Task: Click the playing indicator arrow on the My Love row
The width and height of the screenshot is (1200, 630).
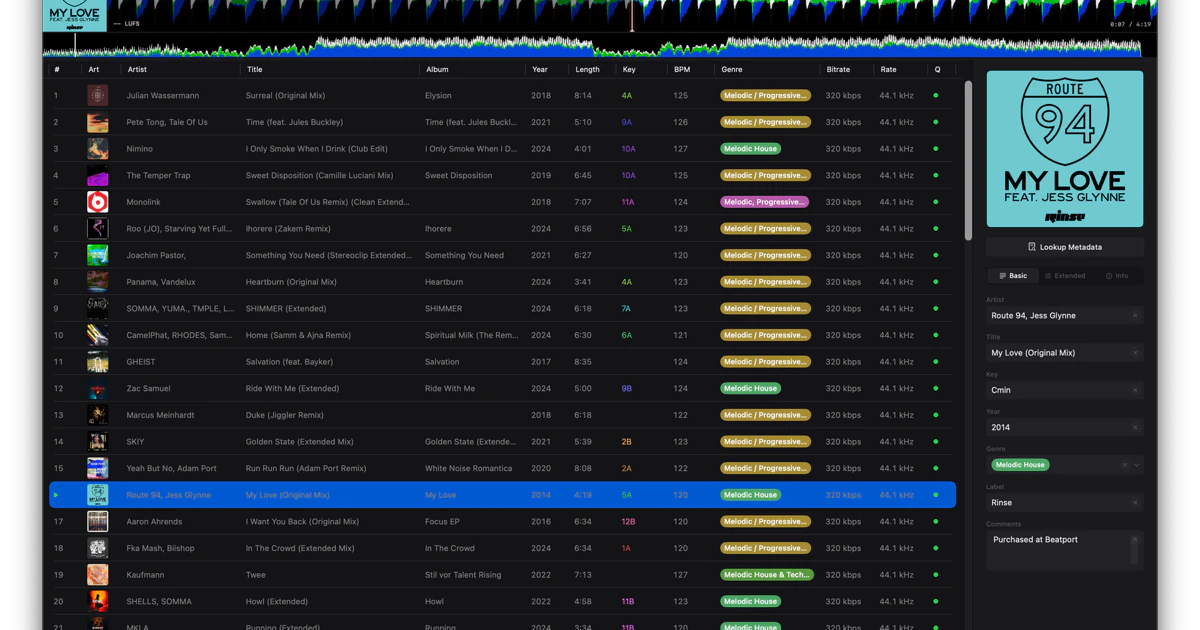Action: tap(56, 494)
